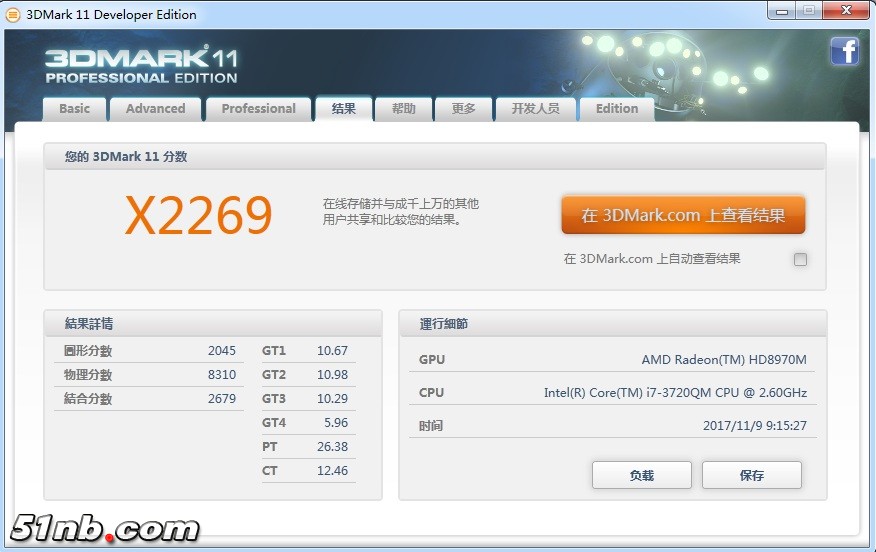Click the 保存 button
This screenshot has width=876, height=552.
tap(751, 475)
